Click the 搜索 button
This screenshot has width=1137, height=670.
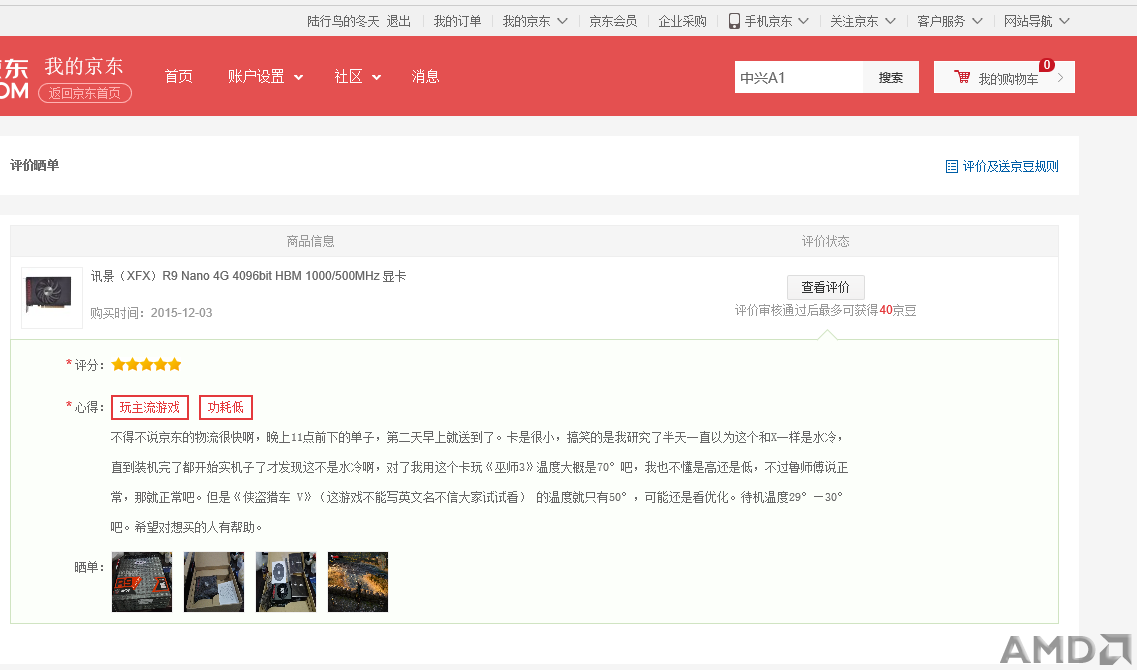(x=890, y=78)
